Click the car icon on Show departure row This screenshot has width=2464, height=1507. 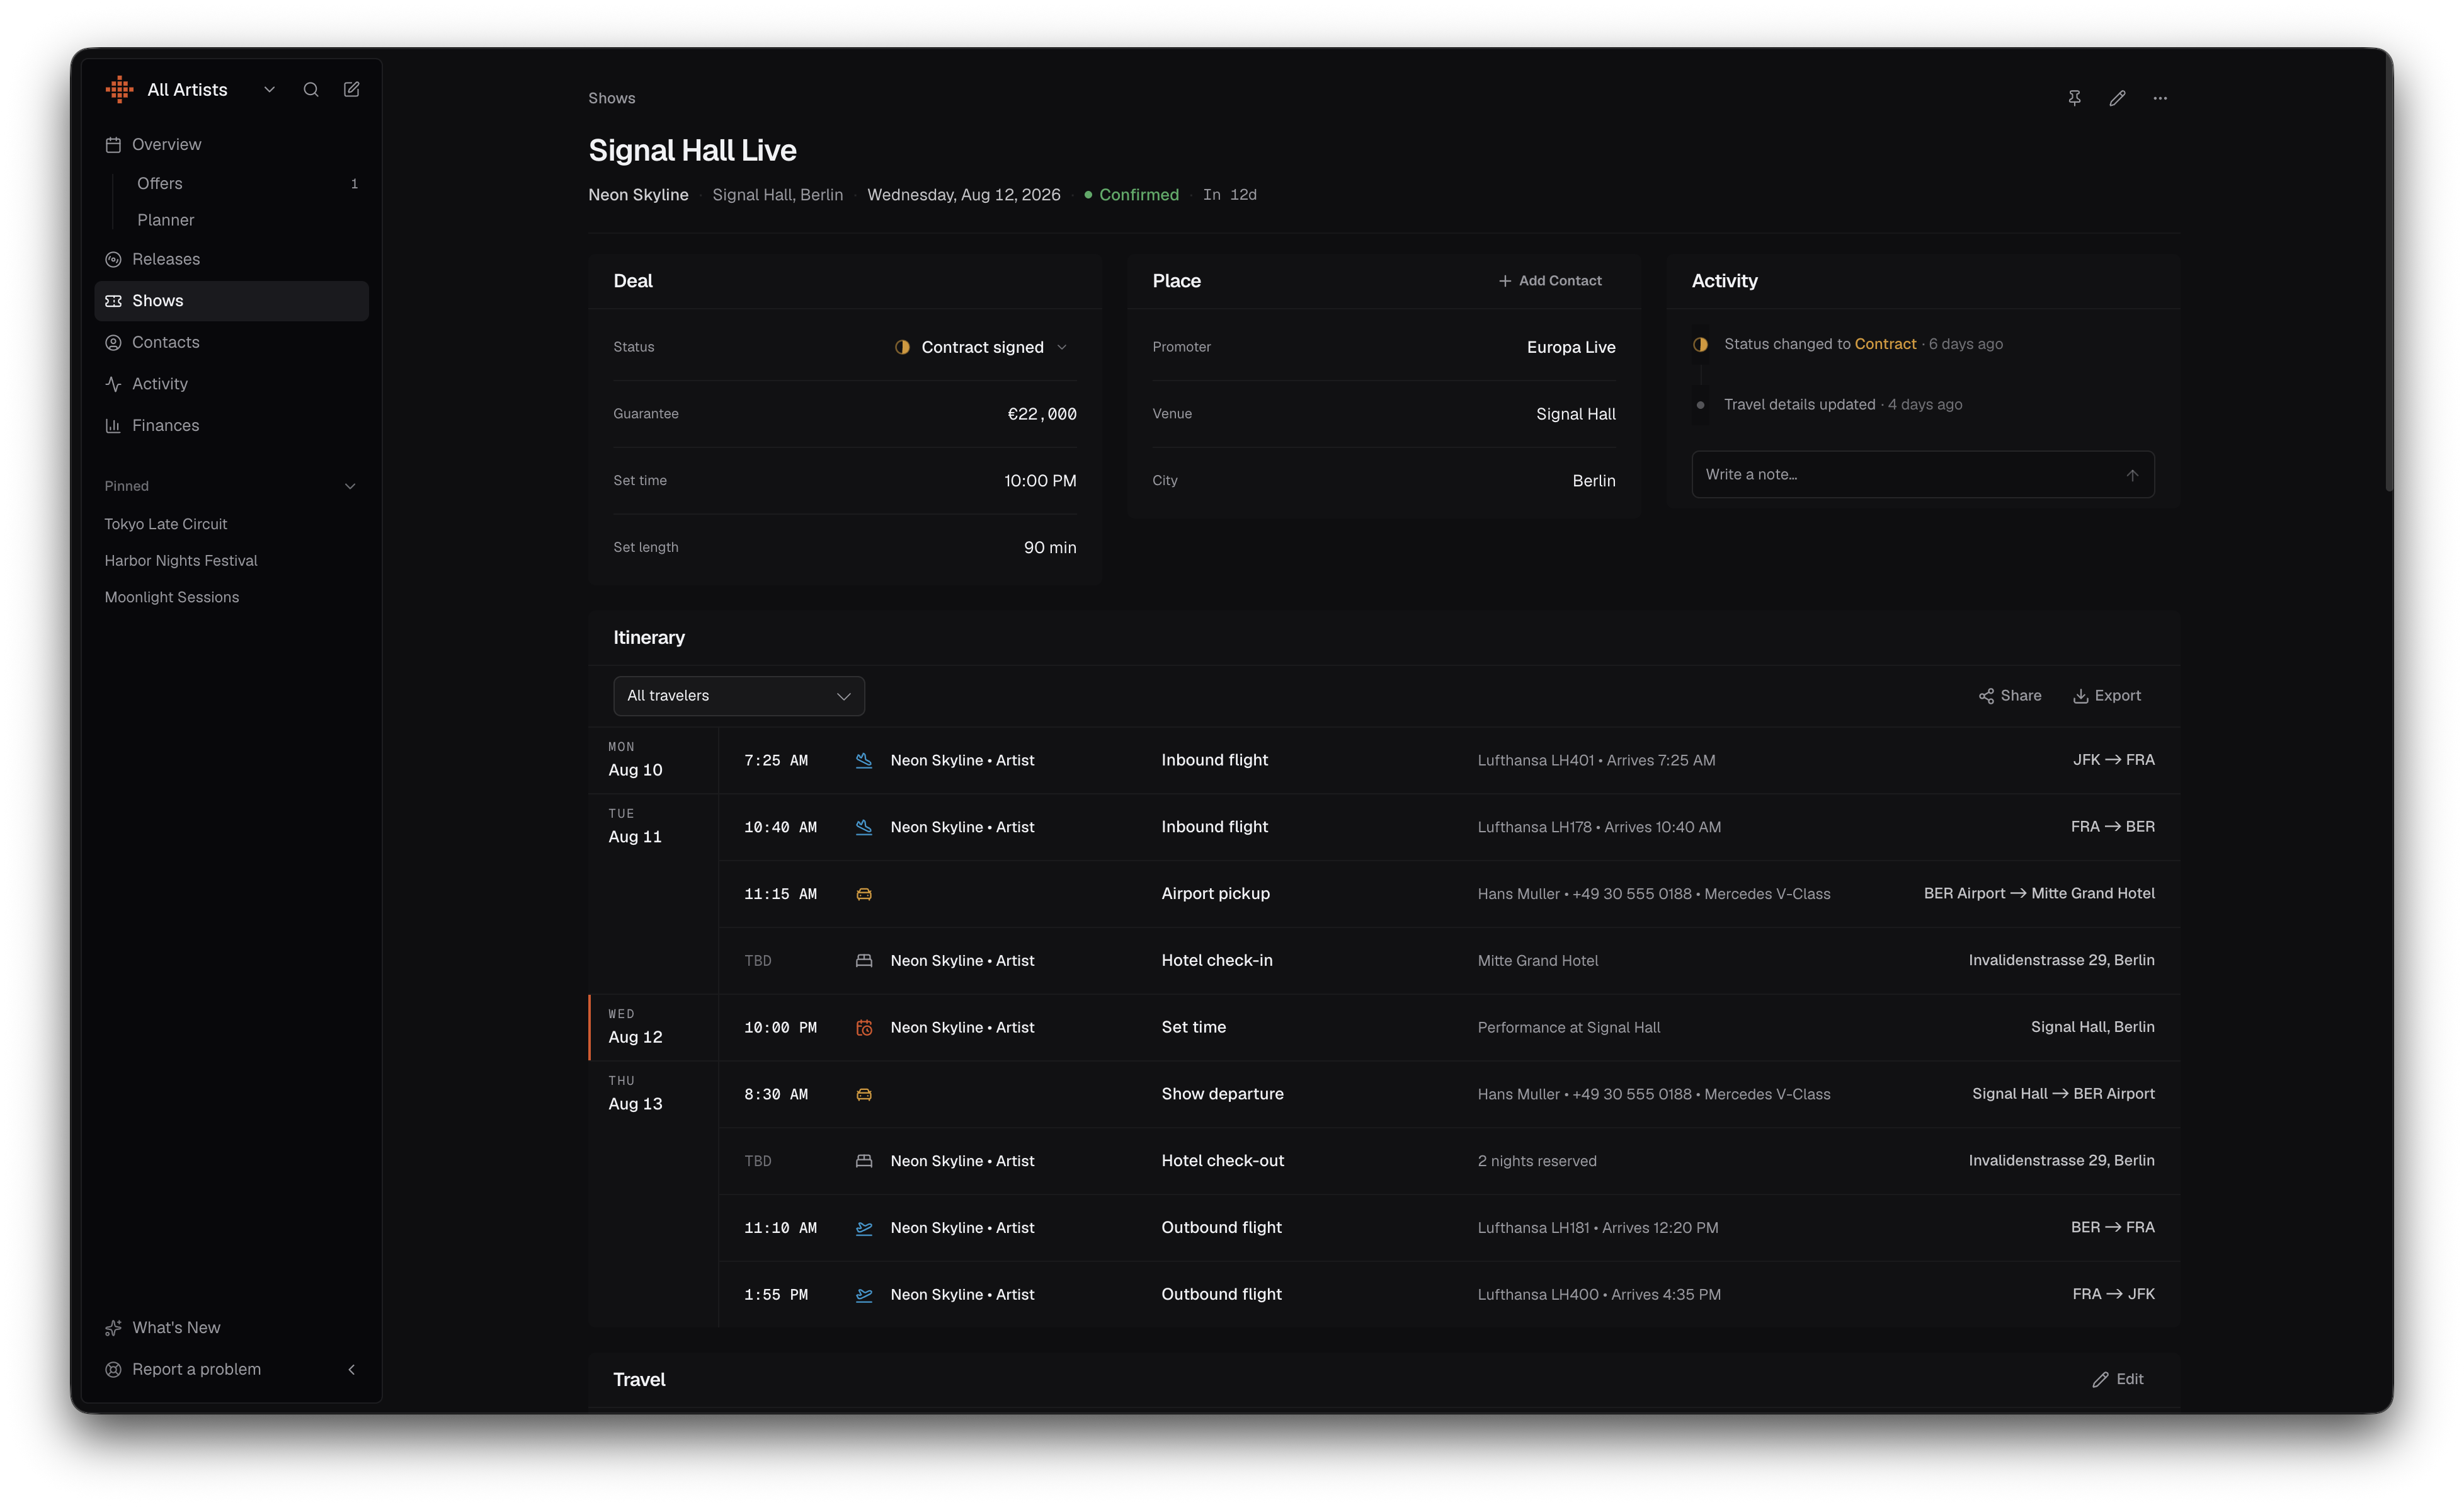(864, 1095)
